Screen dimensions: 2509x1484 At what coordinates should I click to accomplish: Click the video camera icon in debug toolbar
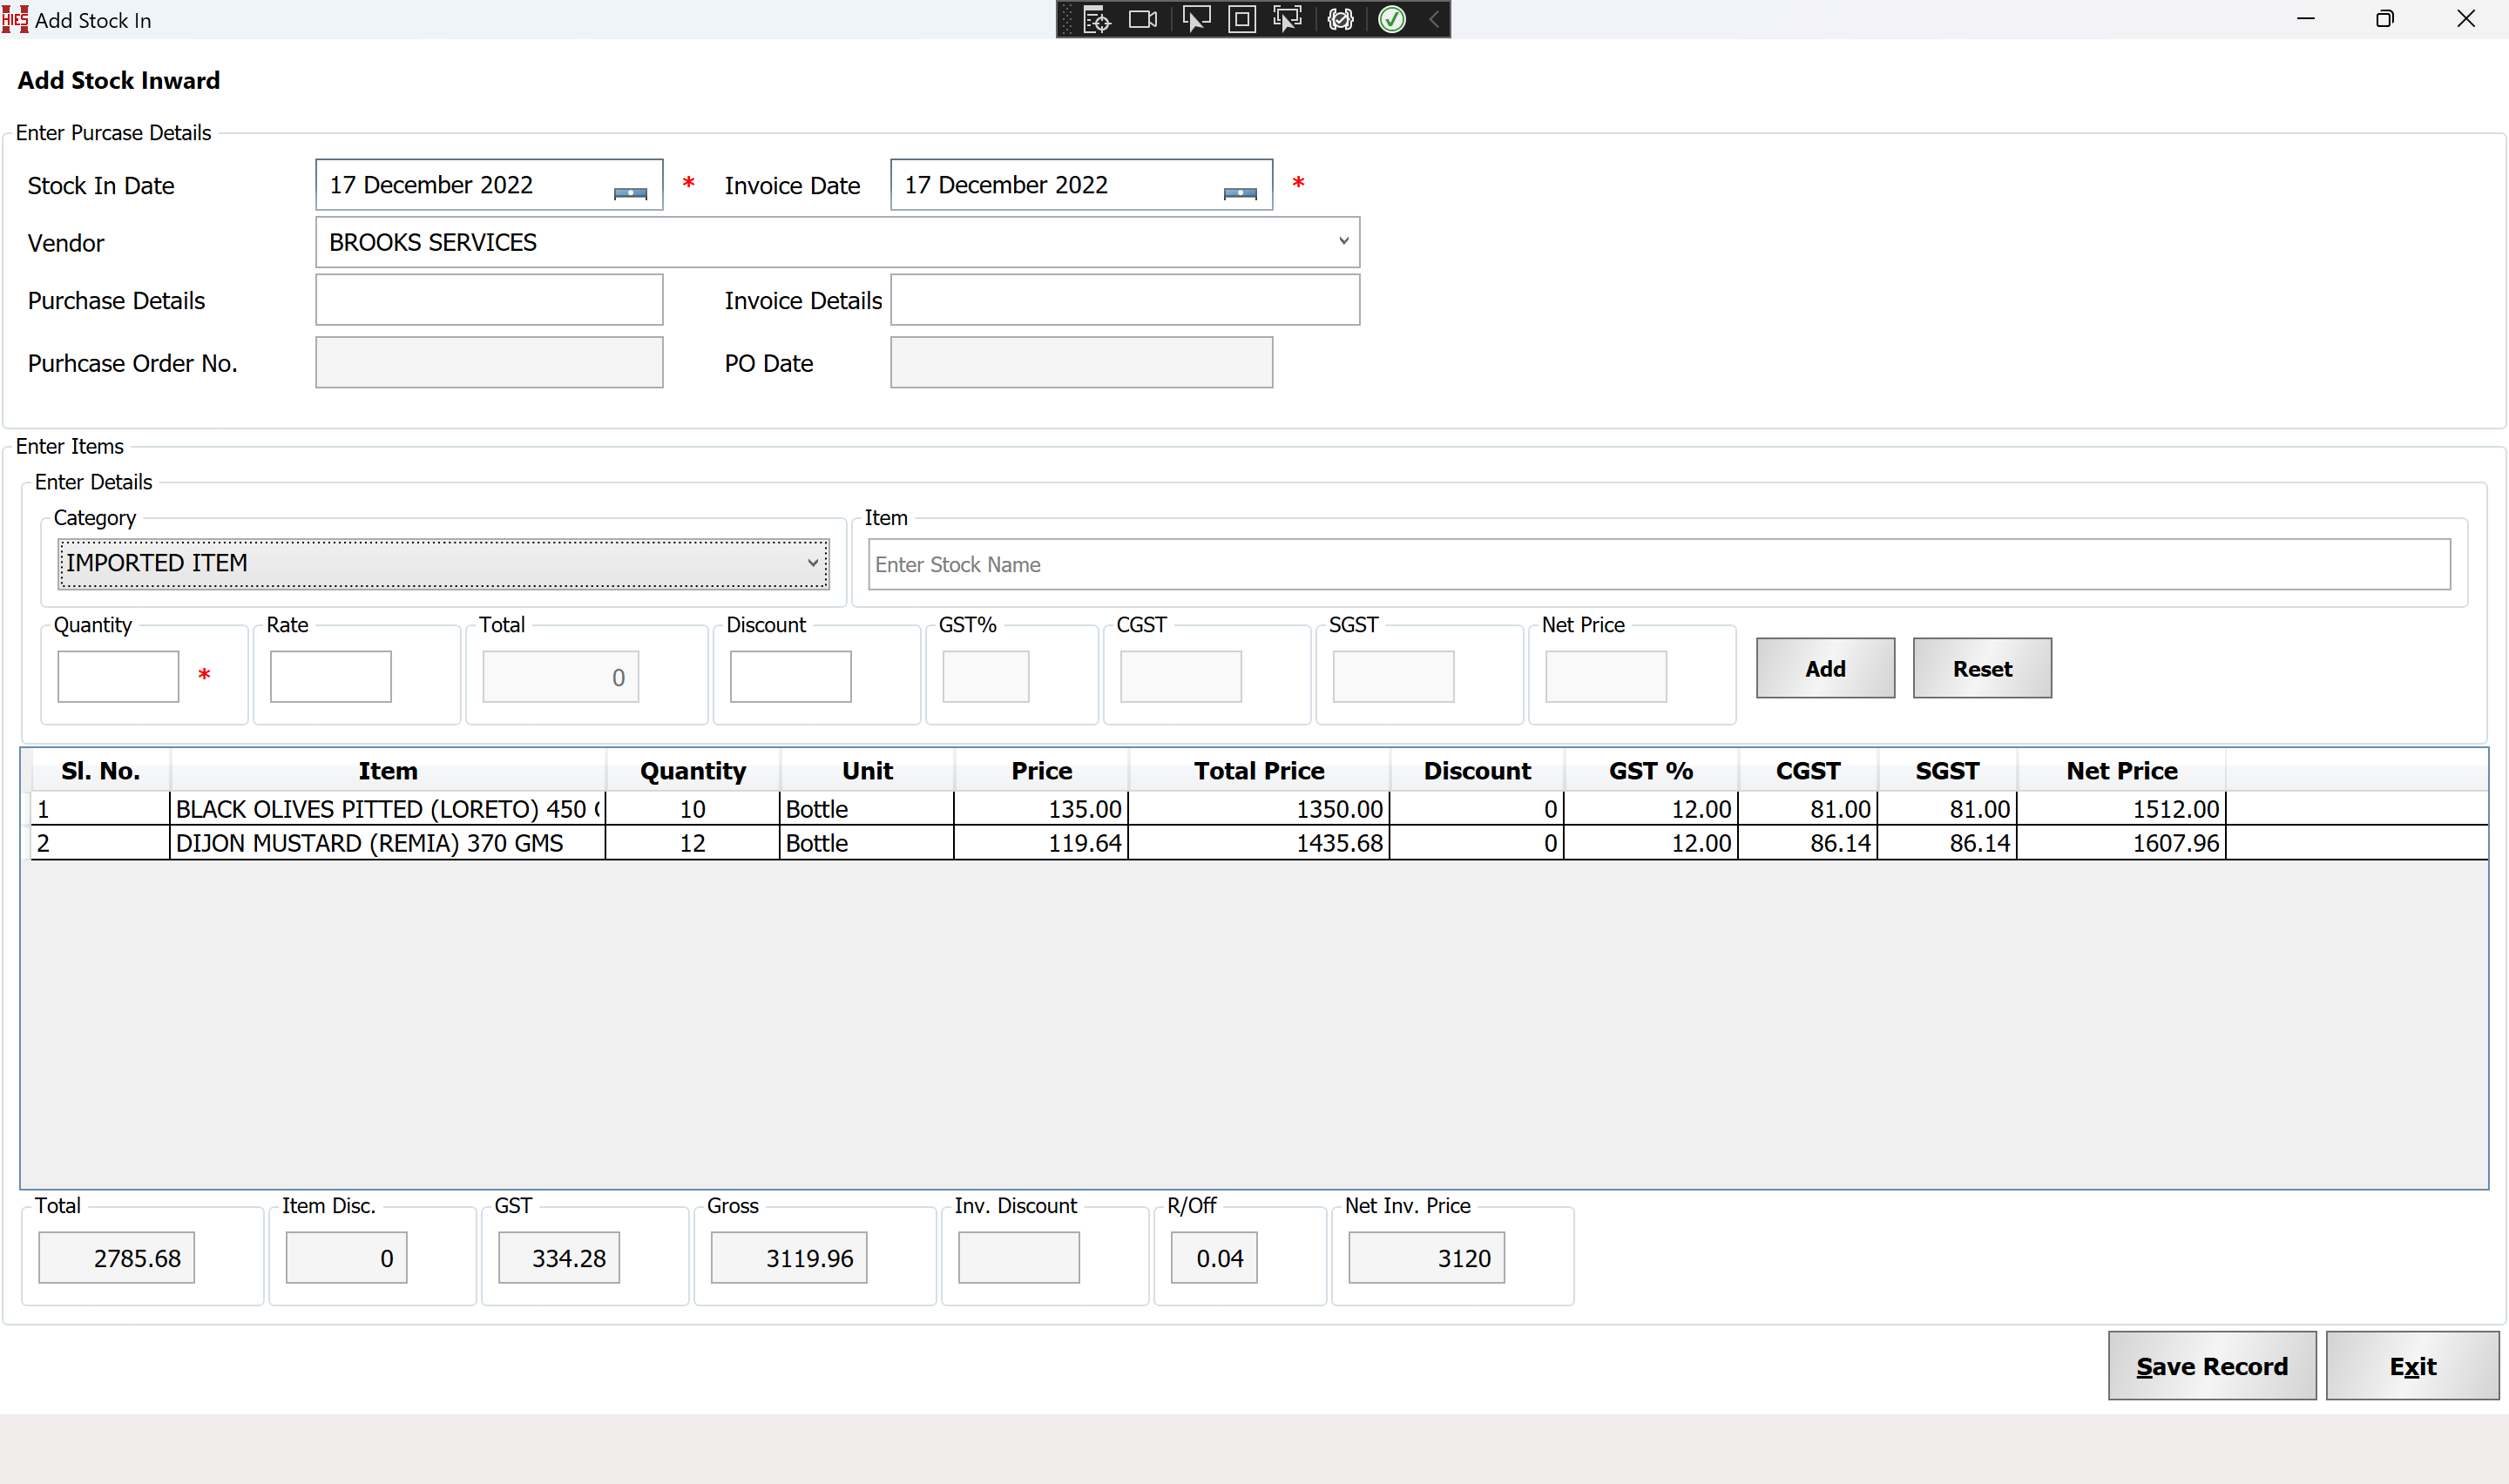click(x=1143, y=19)
